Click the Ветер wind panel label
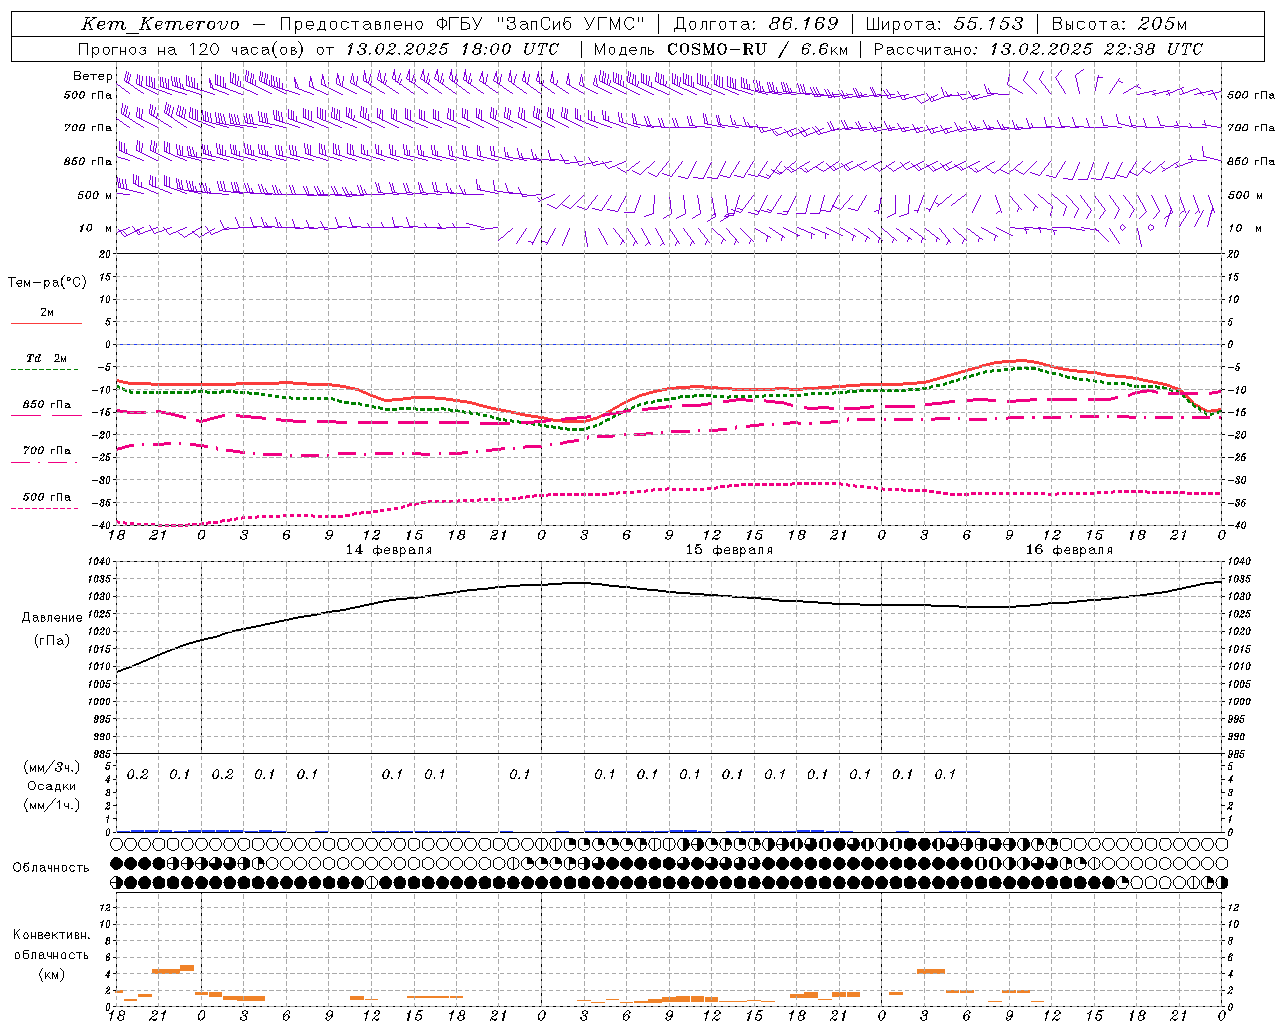1280x1024 pixels. click(x=93, y=76)
